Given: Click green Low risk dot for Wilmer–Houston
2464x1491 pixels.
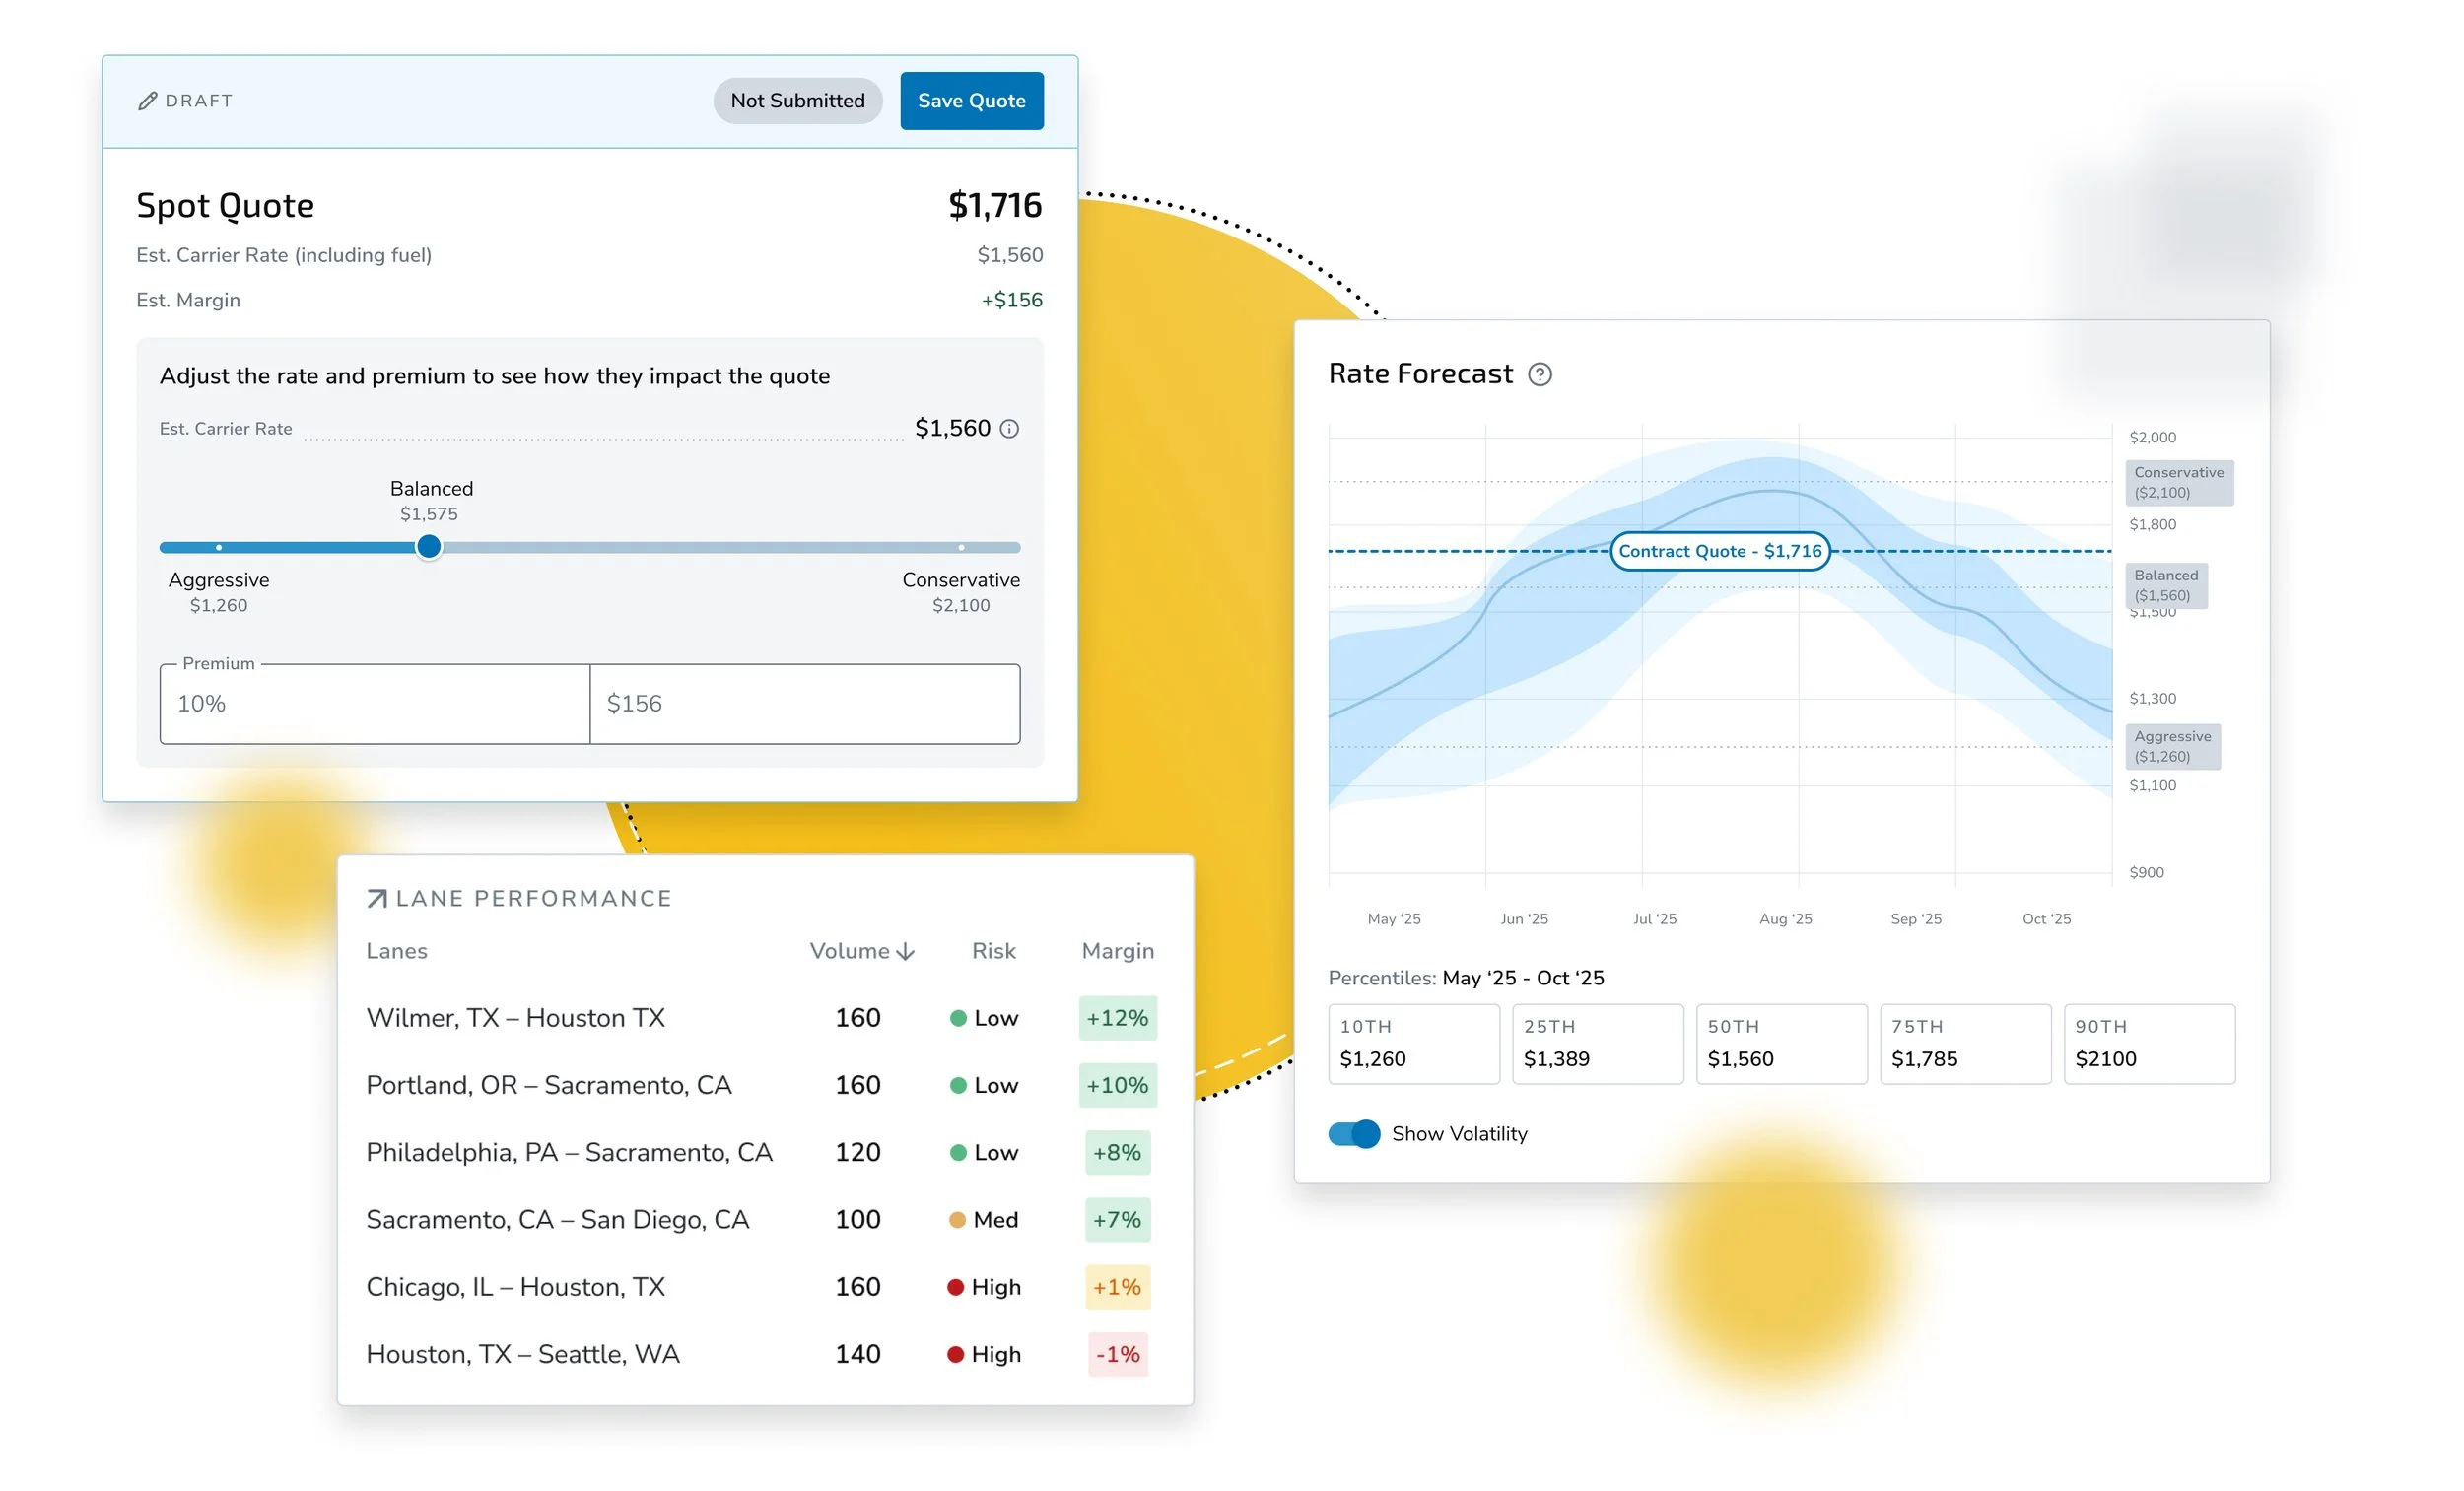Looking at the screenshot, I should point(958,1018).
